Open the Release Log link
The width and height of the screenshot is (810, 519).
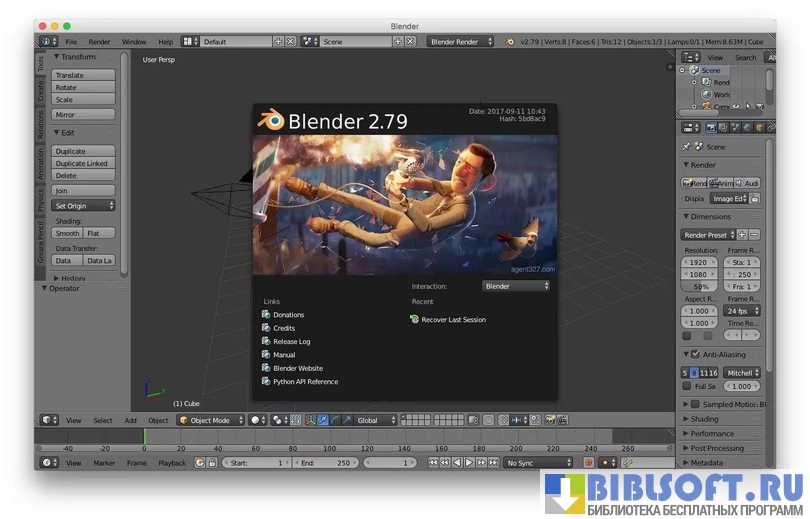pos(291,341)
